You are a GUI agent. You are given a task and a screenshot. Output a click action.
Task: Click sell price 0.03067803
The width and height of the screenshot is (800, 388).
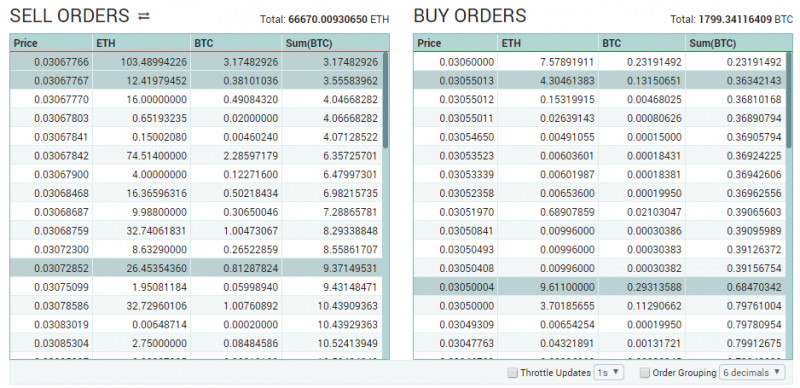[x=62, y=118]
